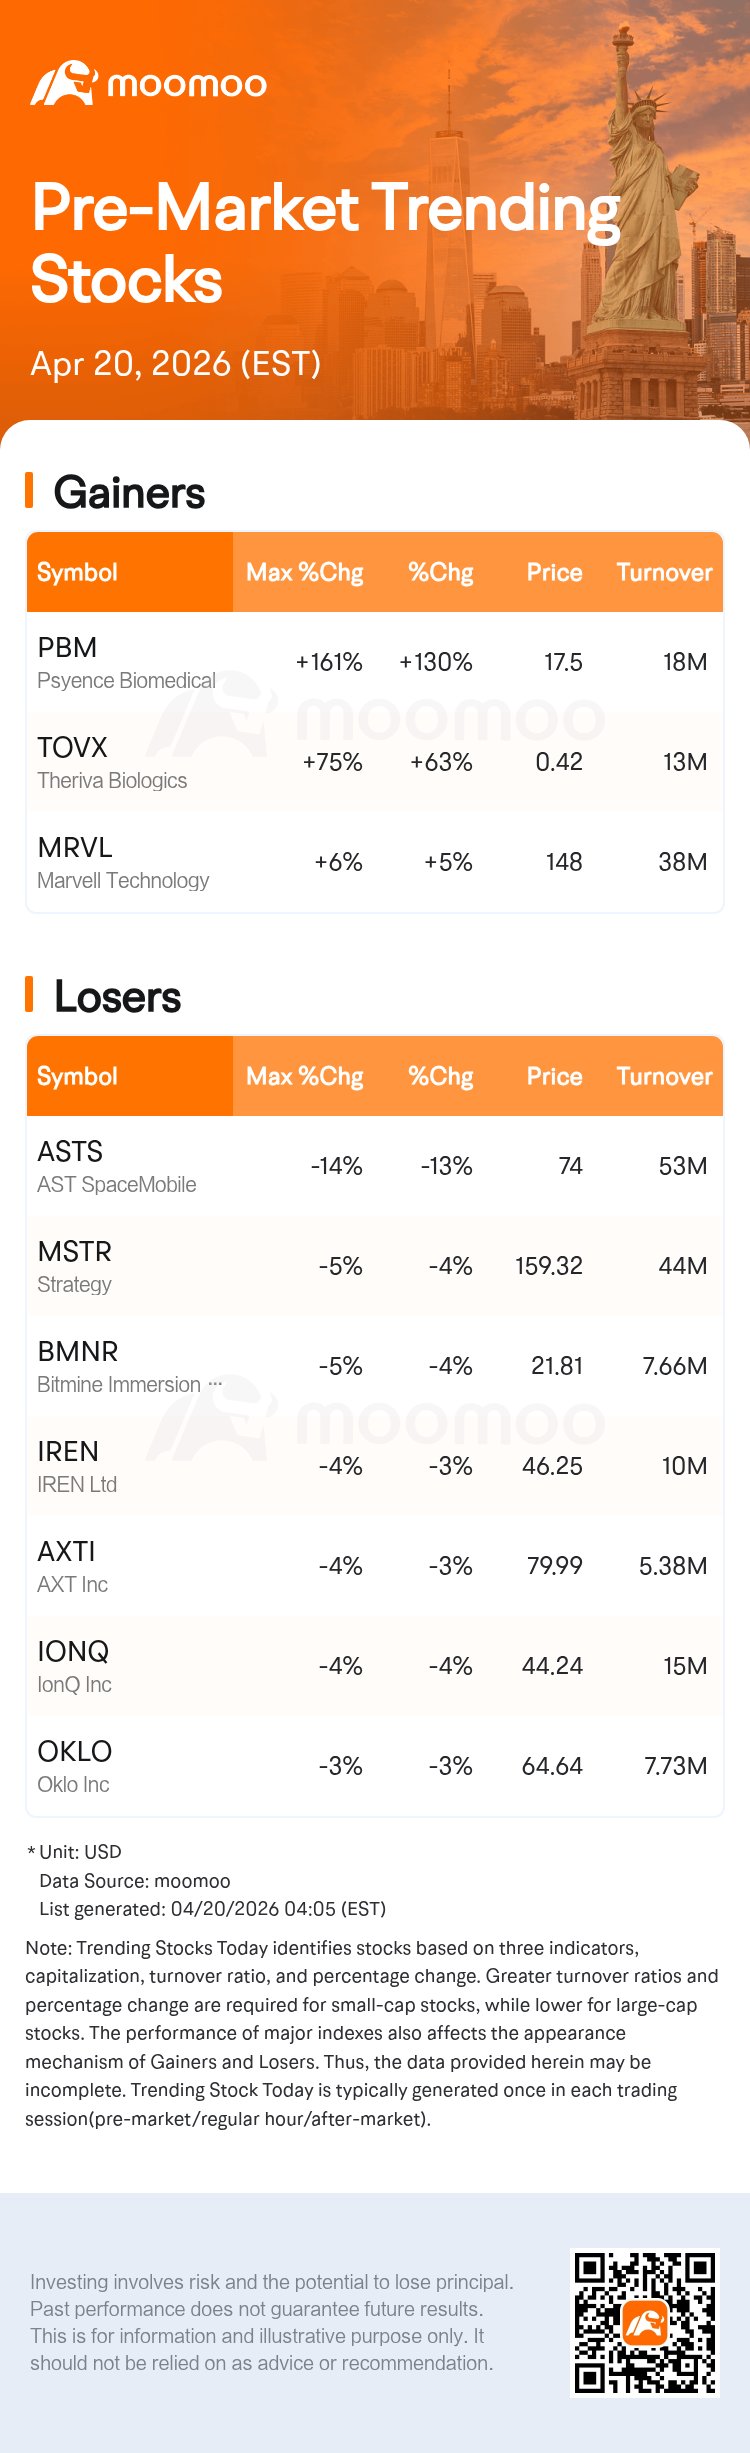Click the Losers section heading
The height and width of the screenshot is (2453, 750).
tap(117, 997)
